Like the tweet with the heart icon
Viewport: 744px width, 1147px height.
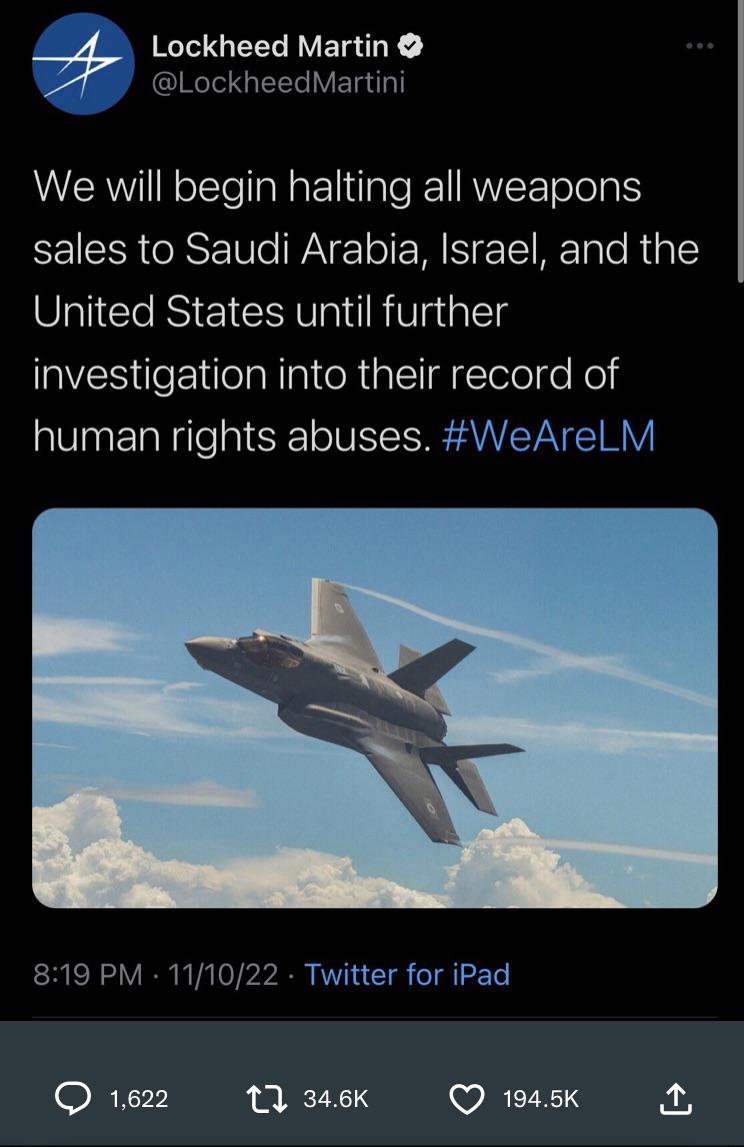[466, 1099]
